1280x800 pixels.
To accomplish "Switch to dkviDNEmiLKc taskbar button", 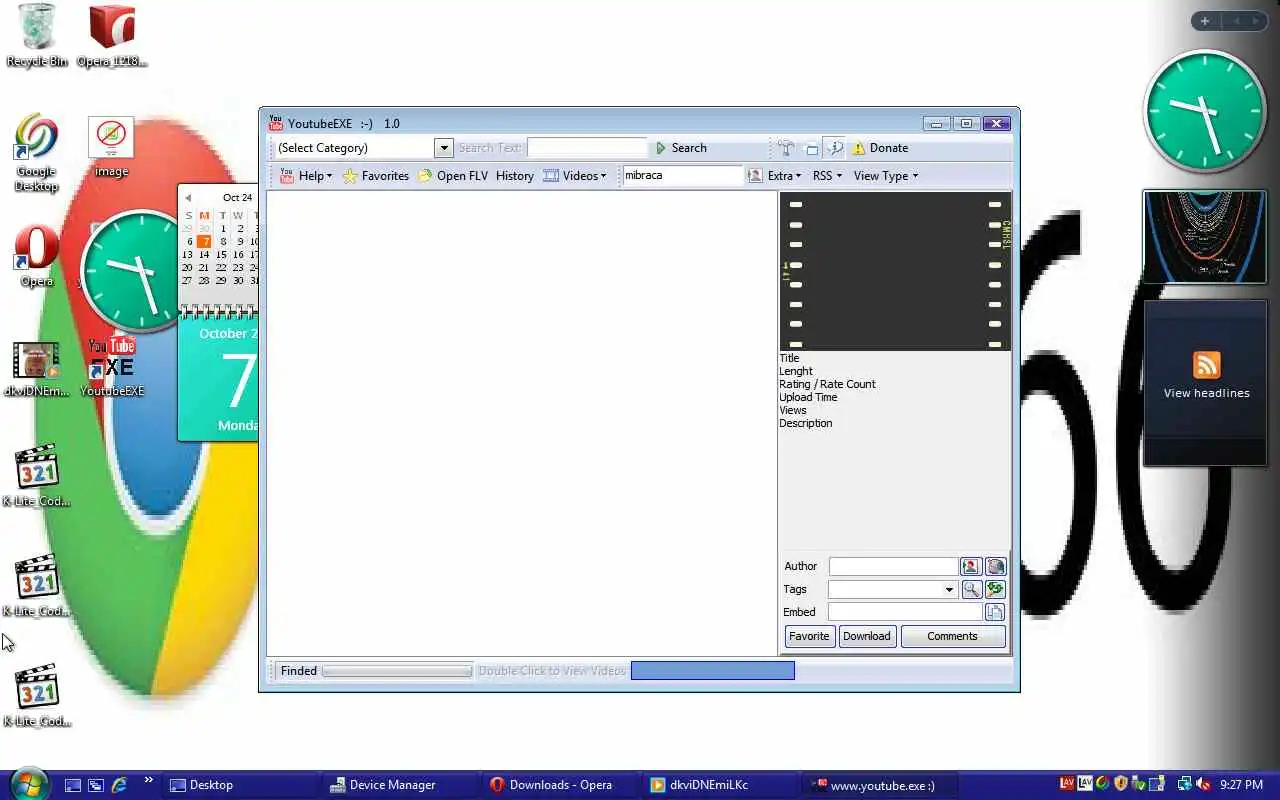I will (720, 785).
